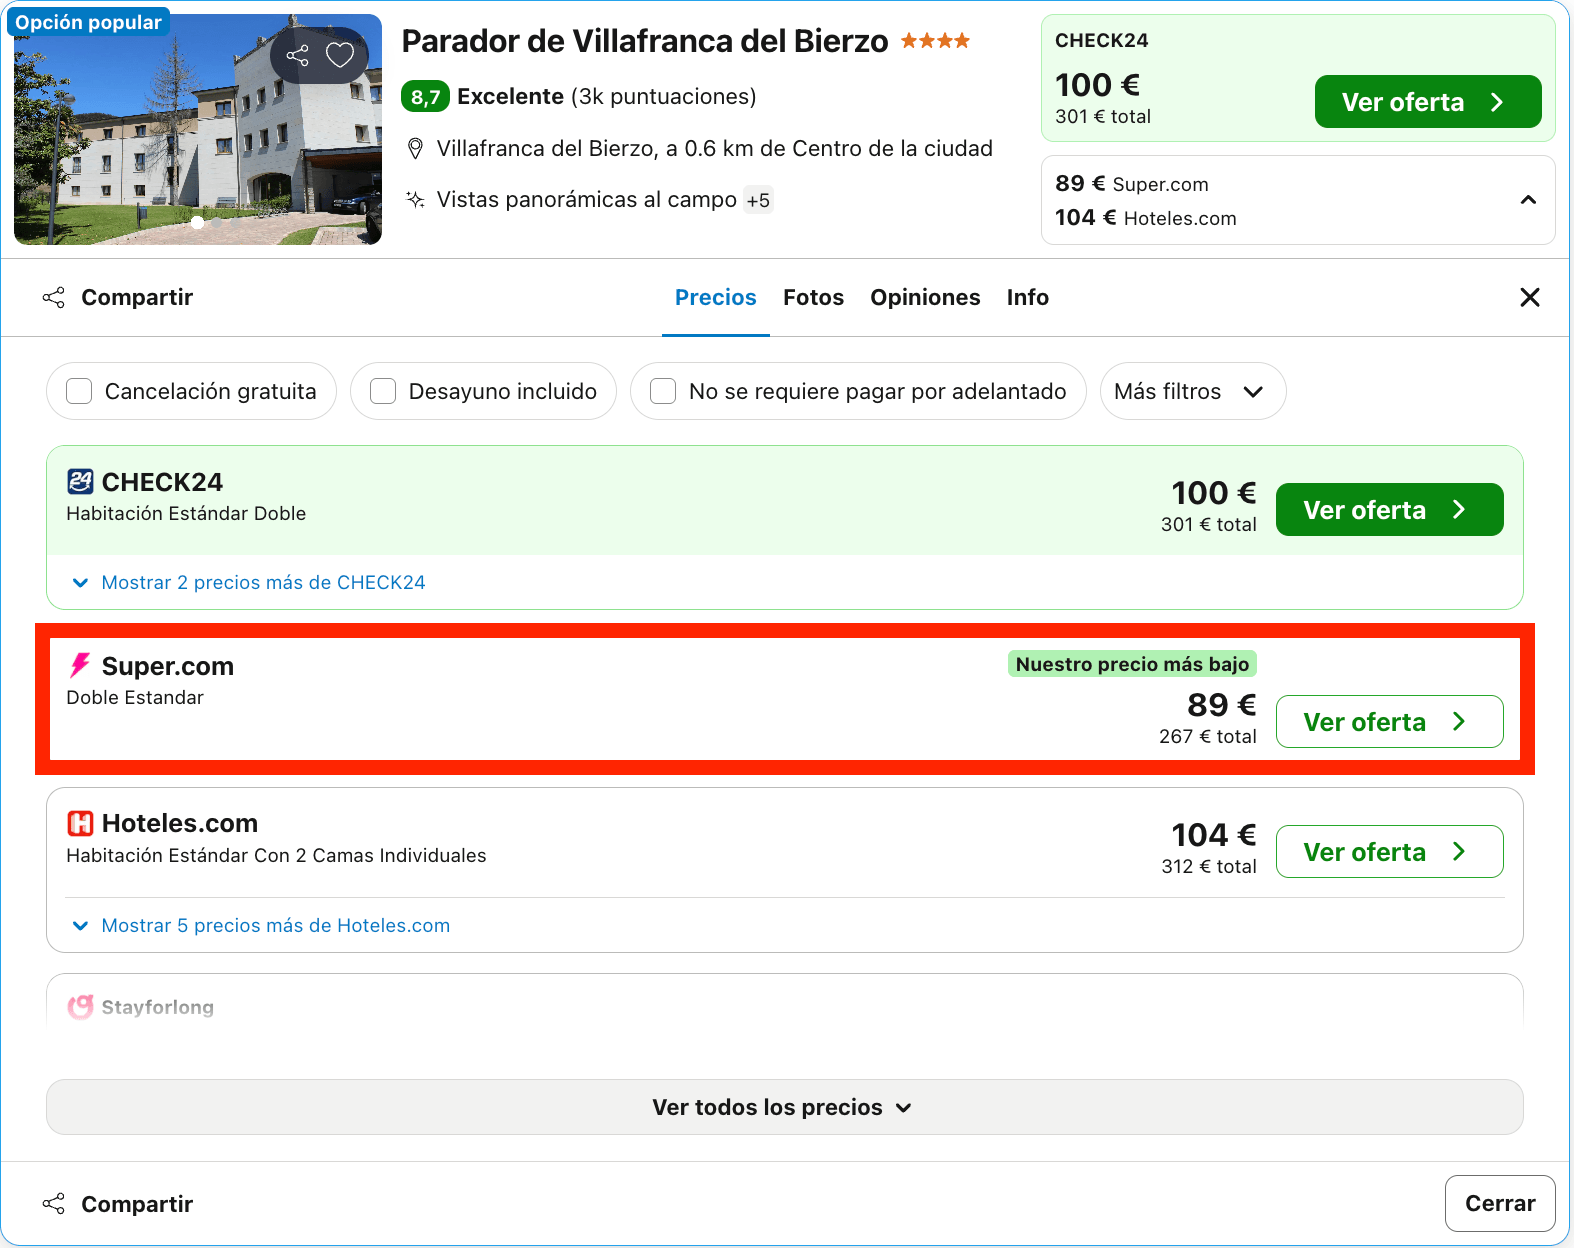This screenshot has height=1248, width=1574.
Task: Open the hotel photo thumbnail
Action: tap(198, 129)
